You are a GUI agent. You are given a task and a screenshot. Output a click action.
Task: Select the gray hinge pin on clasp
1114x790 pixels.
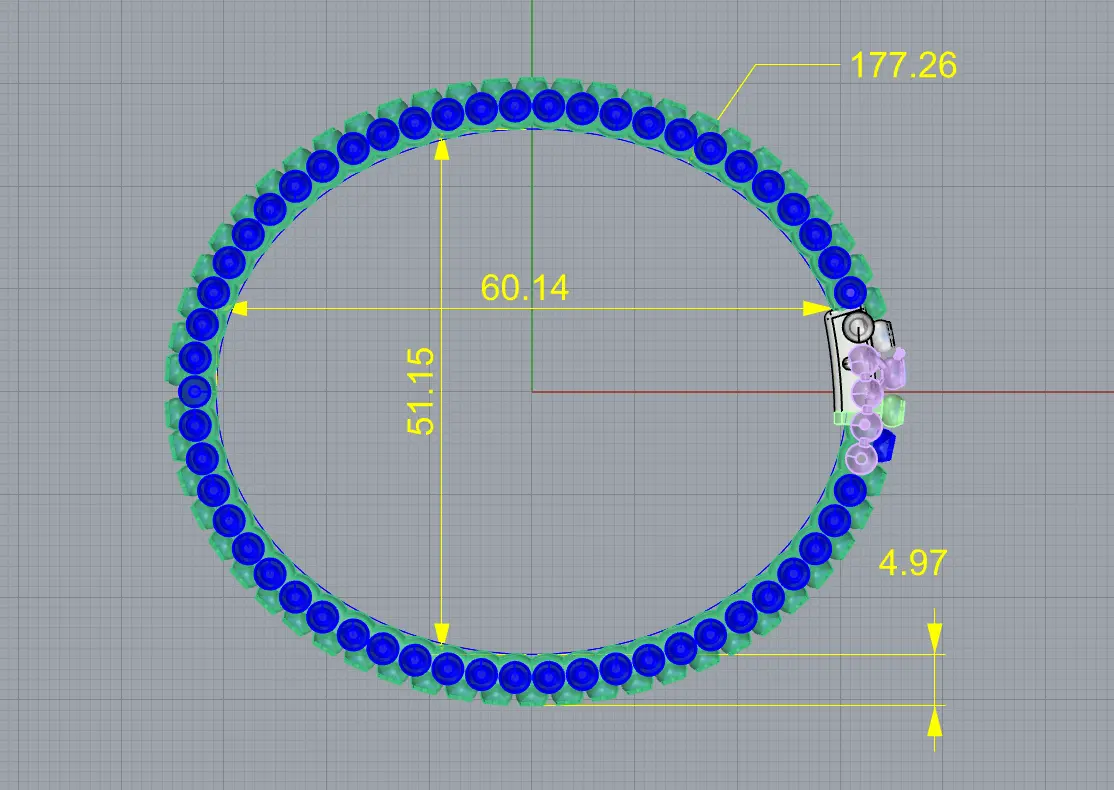pos(857,326)
